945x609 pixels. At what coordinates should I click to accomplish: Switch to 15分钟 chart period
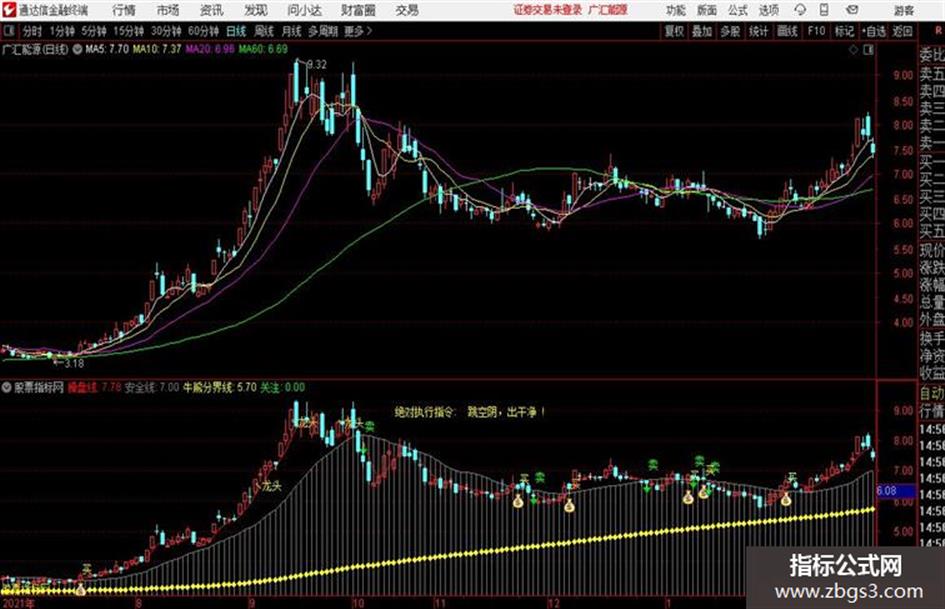tap(128, 31)
